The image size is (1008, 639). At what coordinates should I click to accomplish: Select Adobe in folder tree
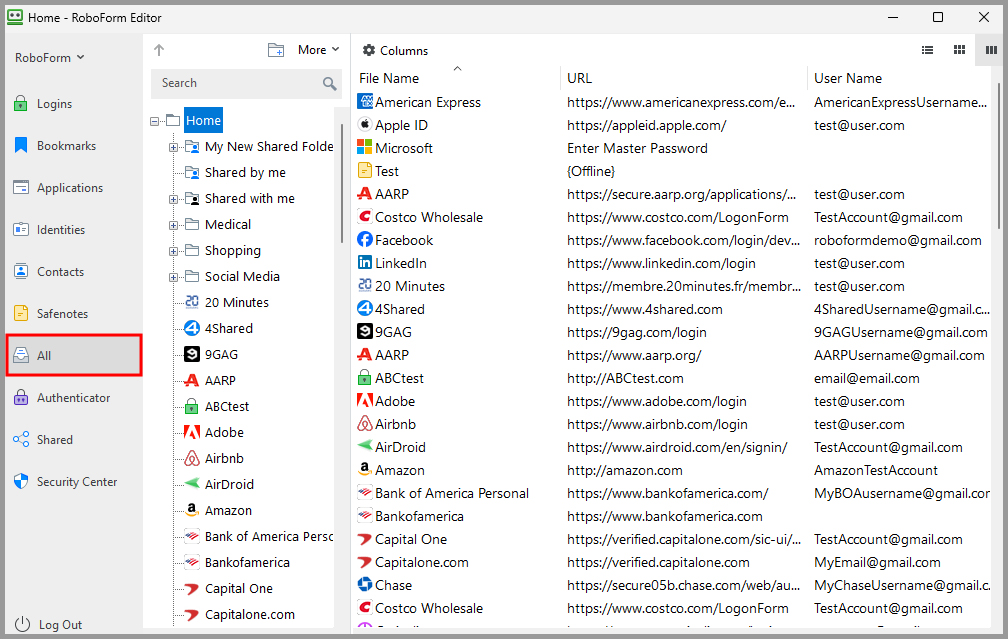click(224, 432)
